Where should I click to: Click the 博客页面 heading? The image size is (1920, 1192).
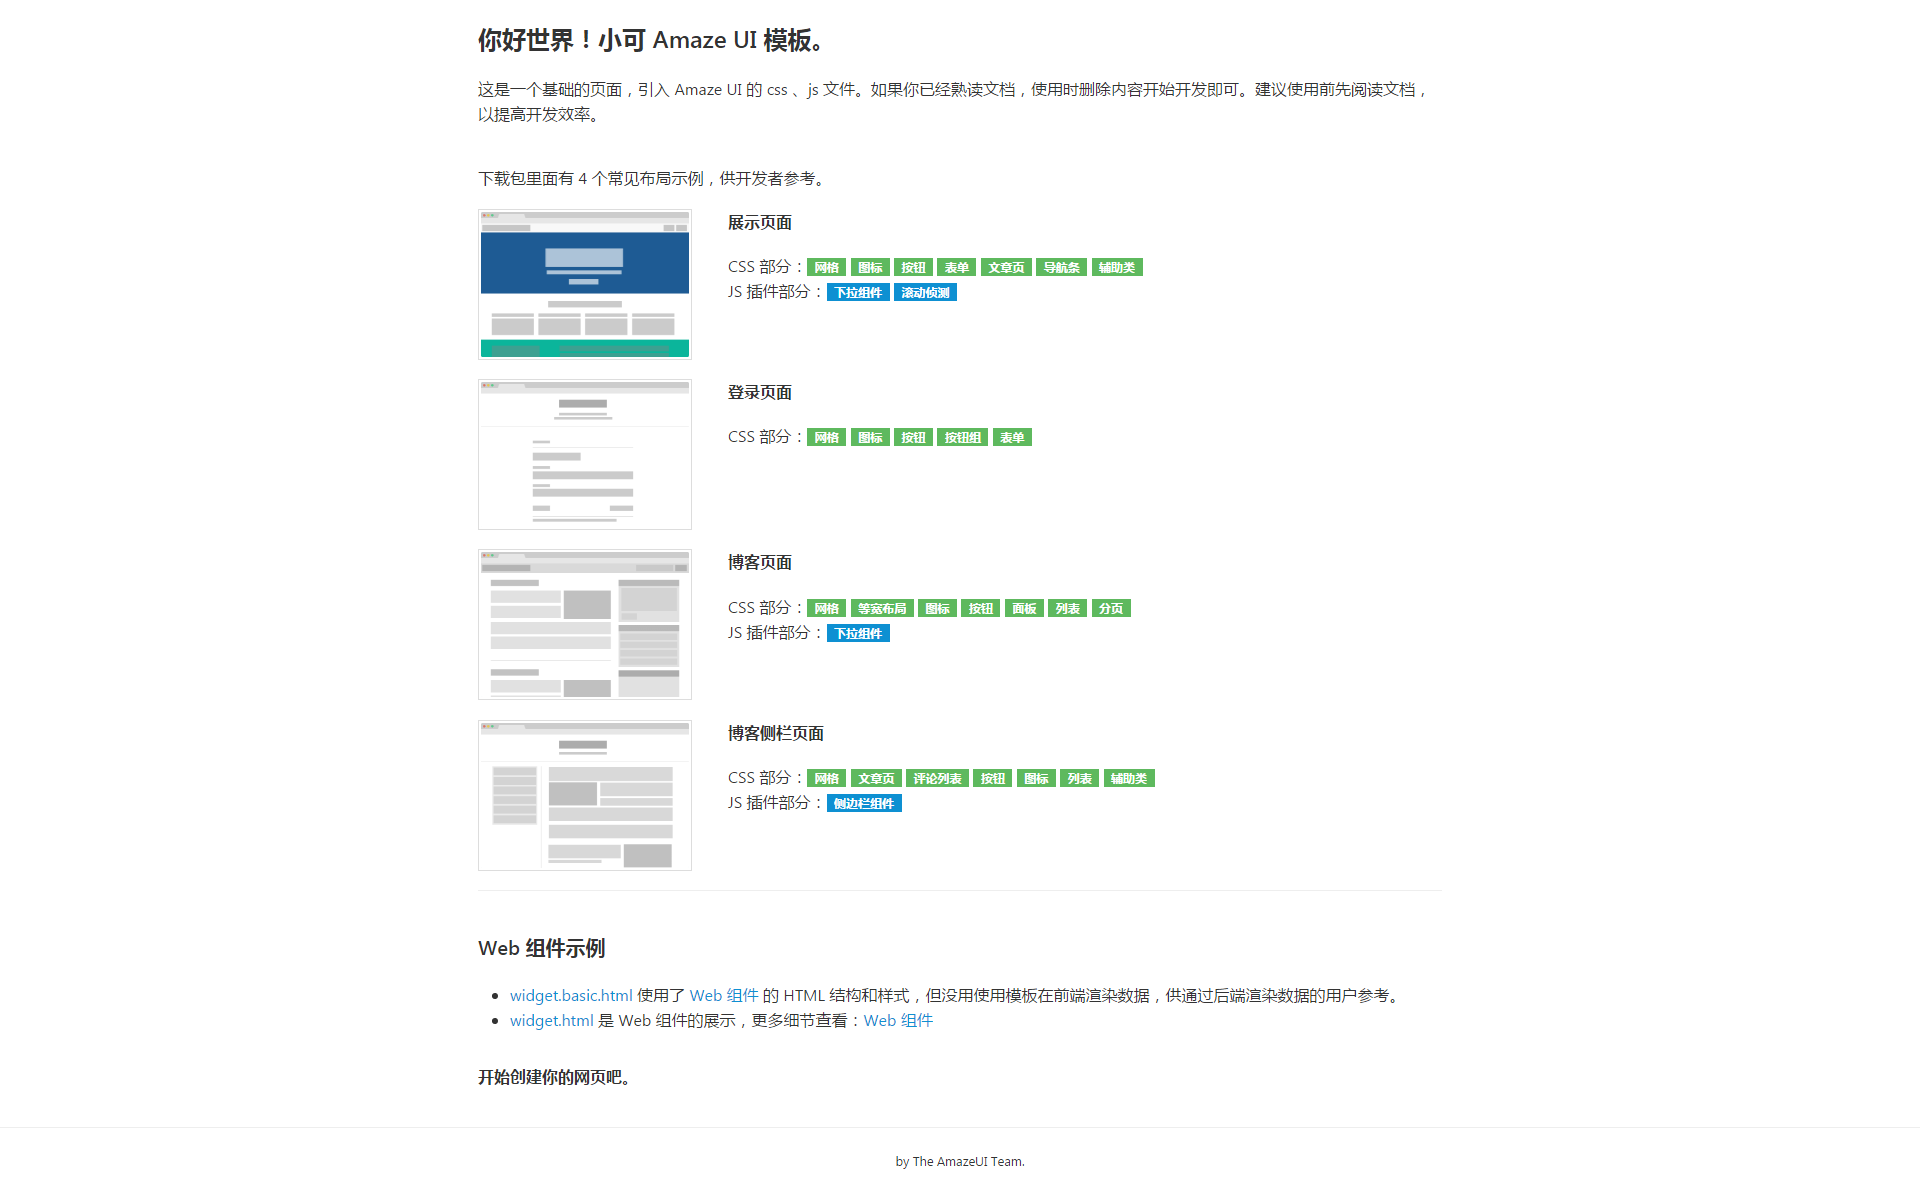coord(760,562)
